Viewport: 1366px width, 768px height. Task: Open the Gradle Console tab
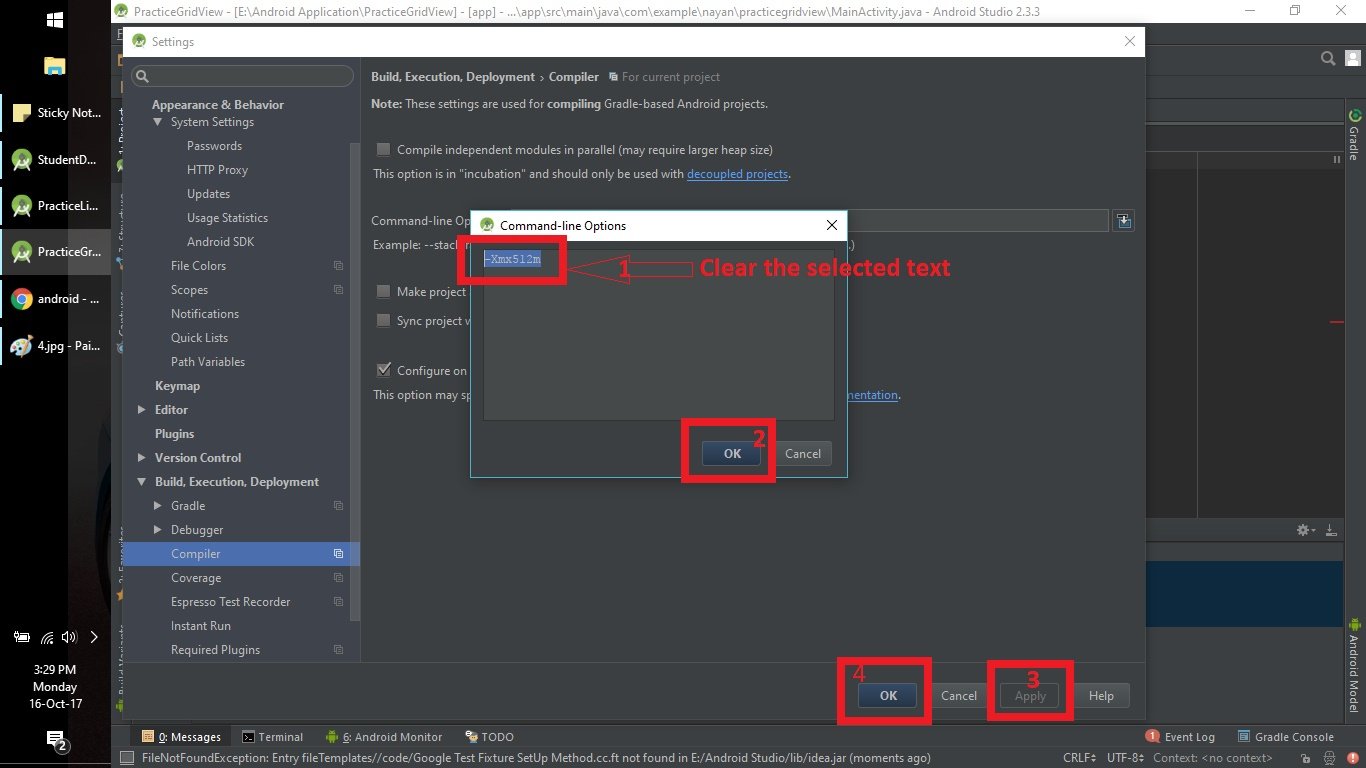click(x=1287, y=737)
